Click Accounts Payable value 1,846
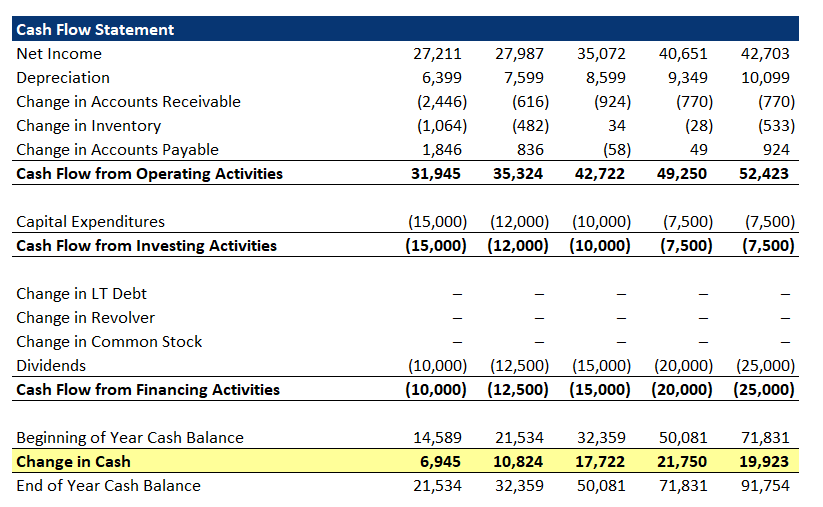 click(x=442, y=150)
